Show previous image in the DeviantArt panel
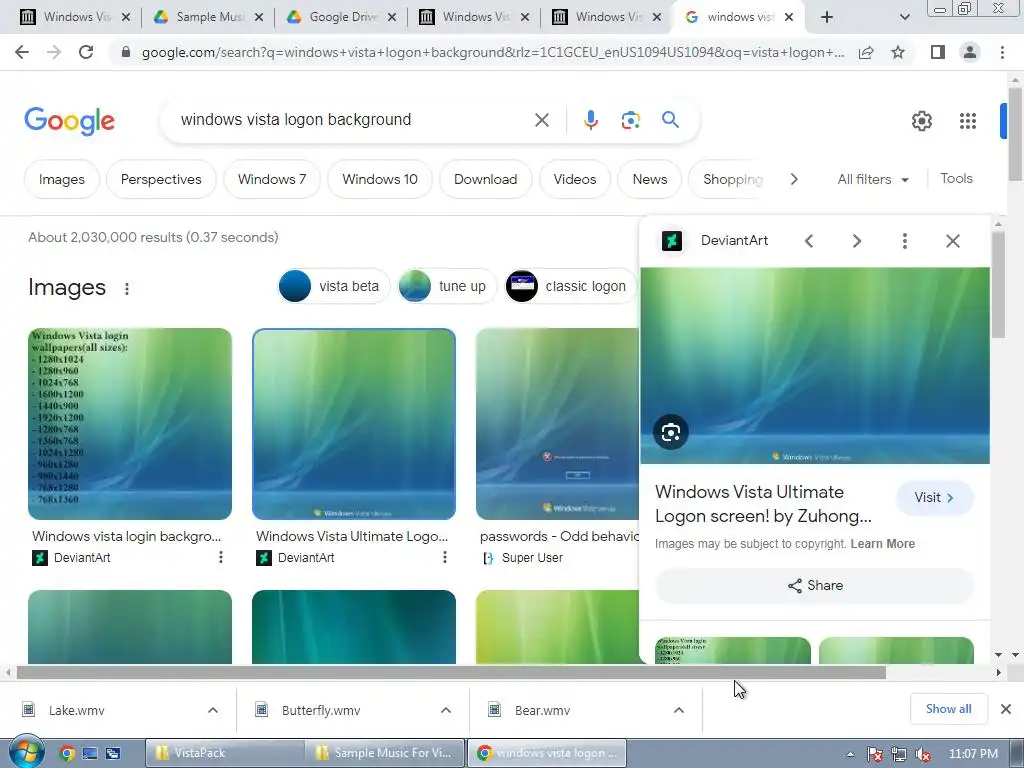1024x768 pixels. pyautogui.click(x=808, y=241)
